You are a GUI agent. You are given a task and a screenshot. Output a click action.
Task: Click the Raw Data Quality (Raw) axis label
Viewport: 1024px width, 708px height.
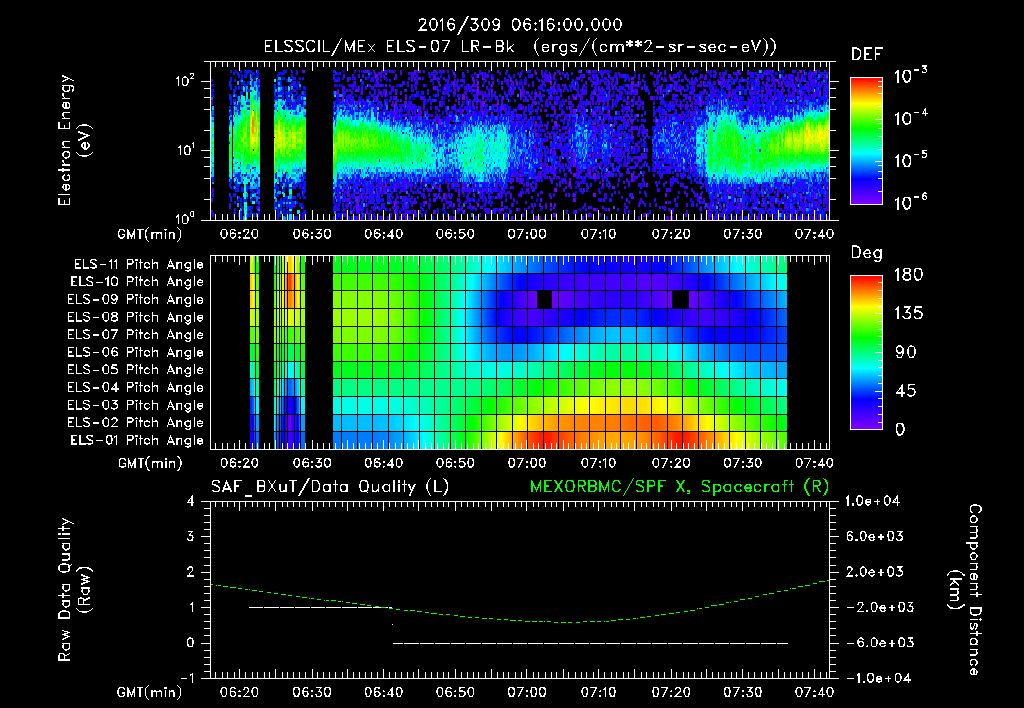pos(74,590)
